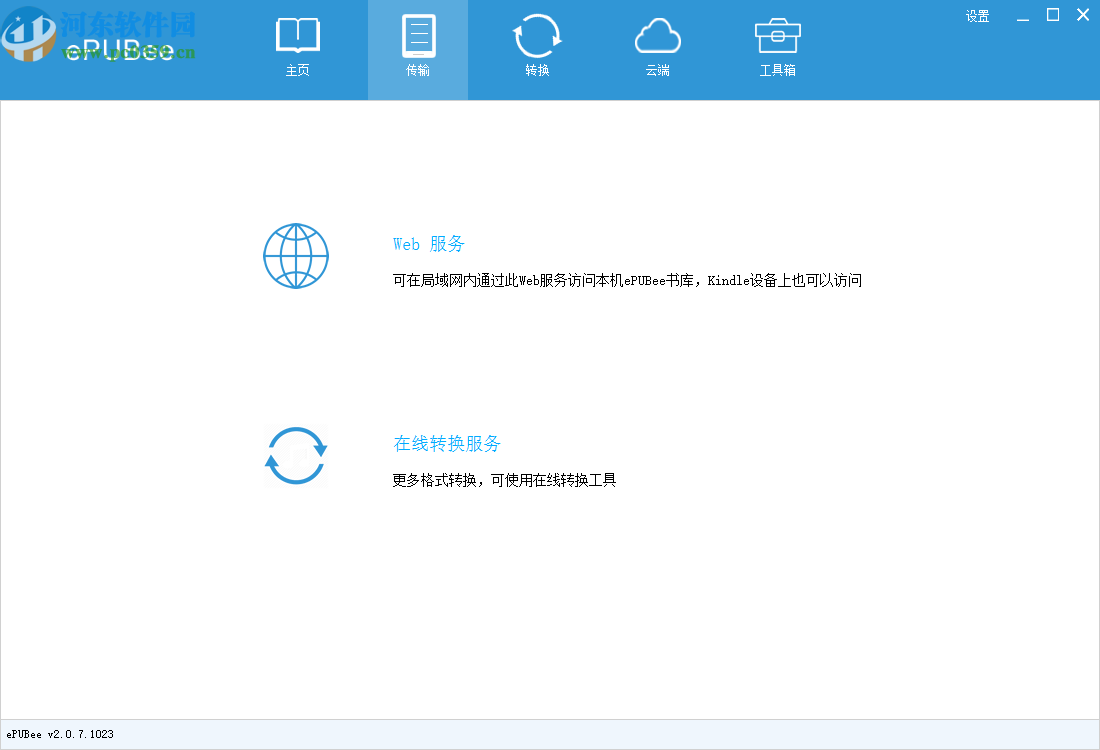Image resolution: width=1100 pixels, height=750 pixels.
Task: Click the globe icon beside Web 服务
Action: (x=295, y=256)
